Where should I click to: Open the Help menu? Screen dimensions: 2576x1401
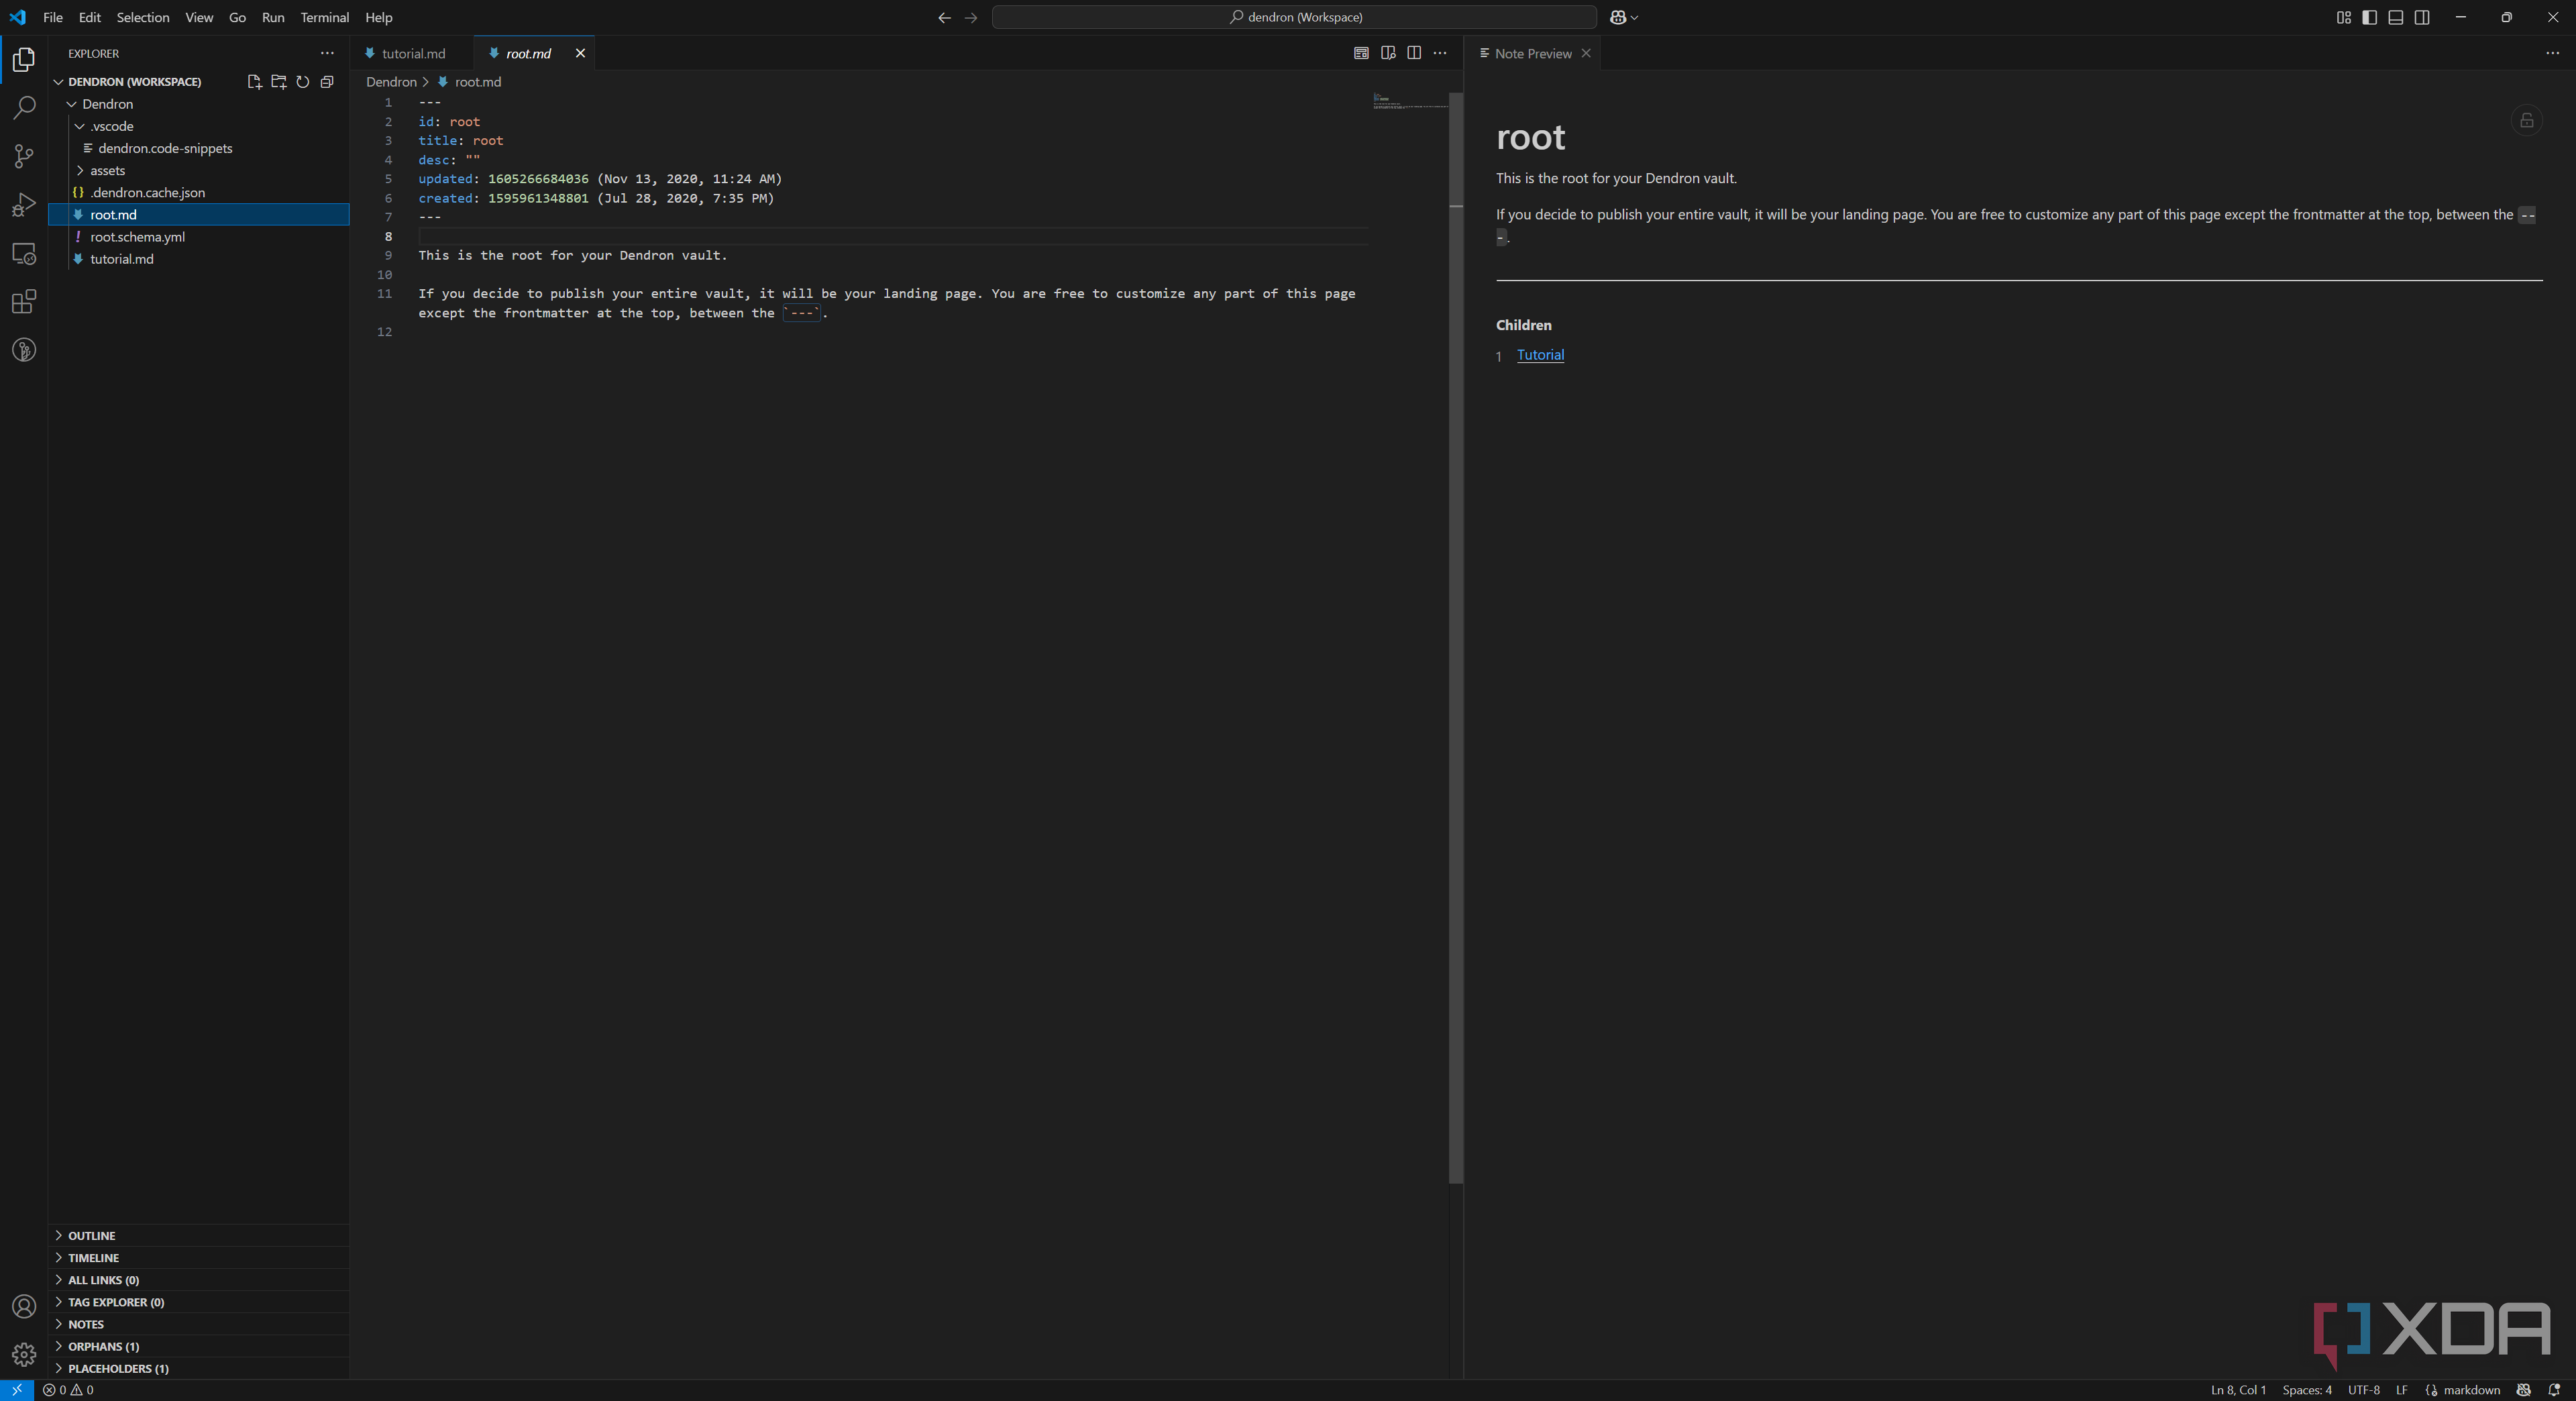tap(379, 17)
